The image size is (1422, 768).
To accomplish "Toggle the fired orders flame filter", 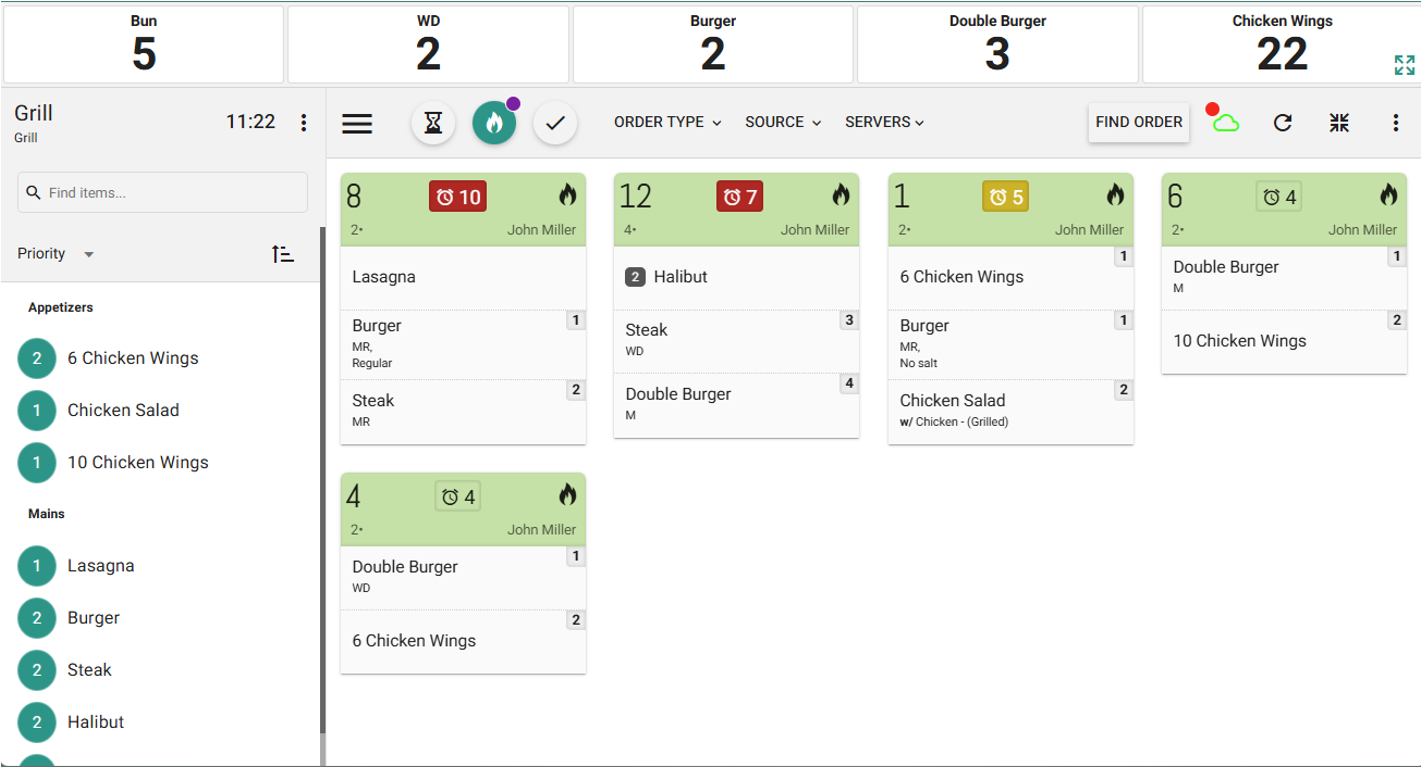I will [x=494, y=123].
